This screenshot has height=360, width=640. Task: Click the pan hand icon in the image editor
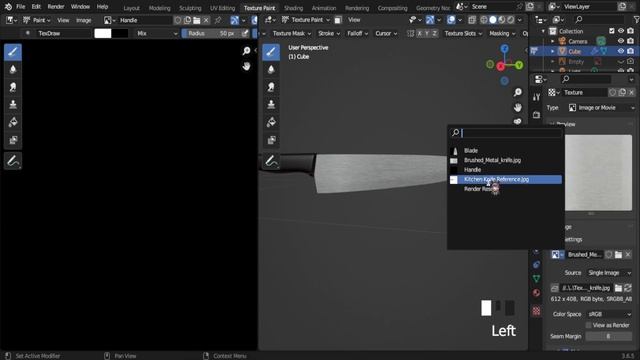point(246,66)
